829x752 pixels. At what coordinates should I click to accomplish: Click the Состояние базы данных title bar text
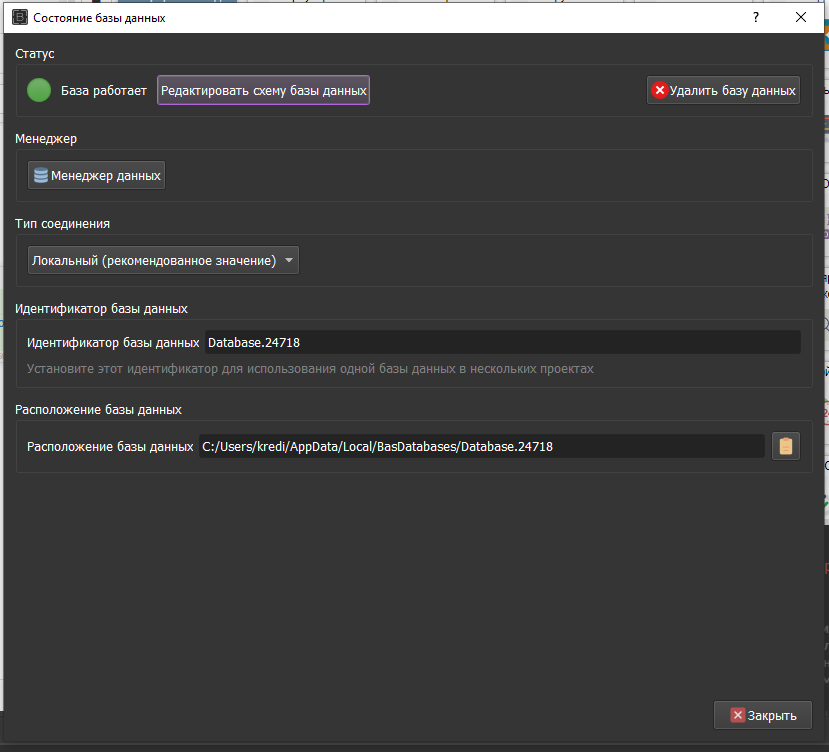(x=100, y=17)
